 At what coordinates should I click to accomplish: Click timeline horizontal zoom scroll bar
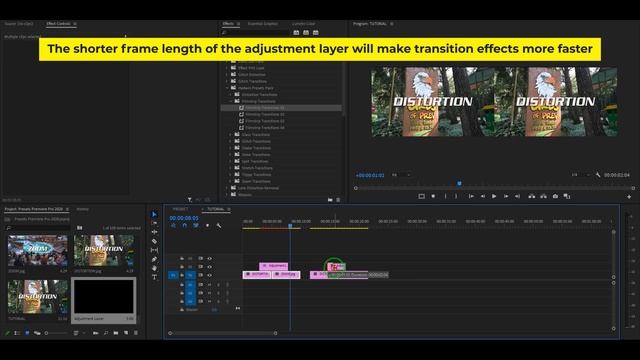coord(223,333)
